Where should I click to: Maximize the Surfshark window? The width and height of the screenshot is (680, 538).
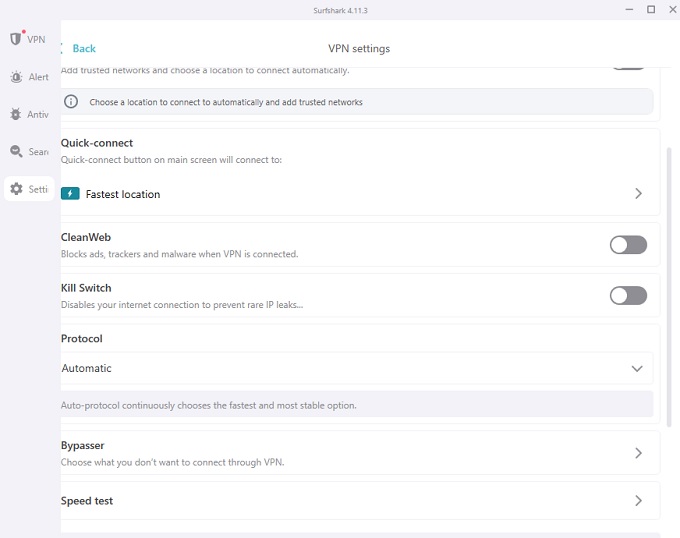tap(651, 10)
